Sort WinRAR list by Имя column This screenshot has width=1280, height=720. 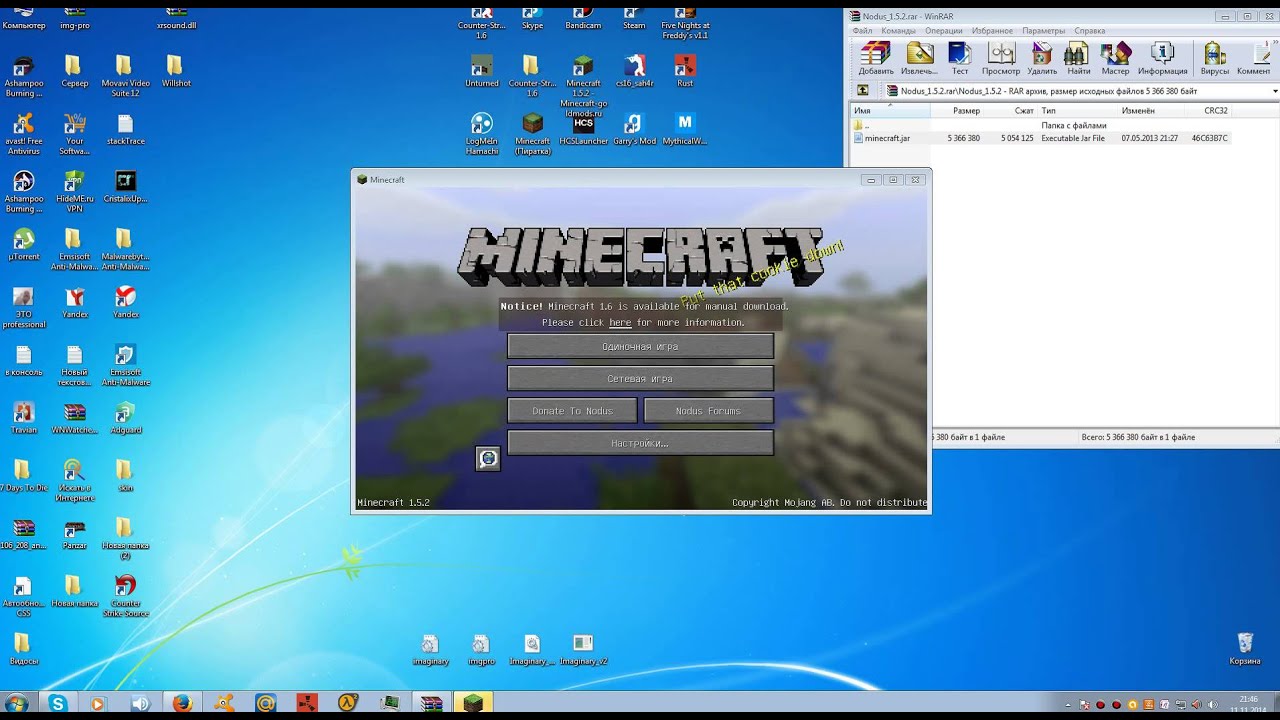[x=890, y=111]
